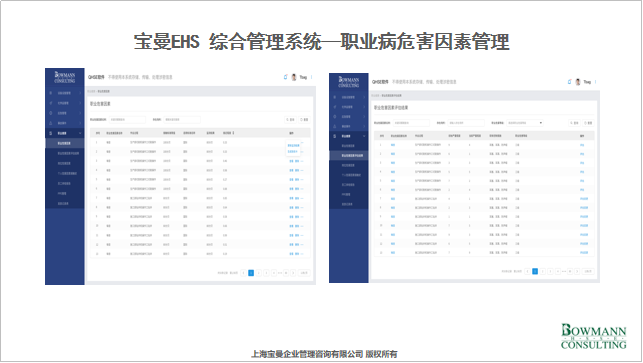The height and width of the screenshot is (363, 643).
Task: Click the blue name link in right table's first row
Action: click(x=393, y=145)
